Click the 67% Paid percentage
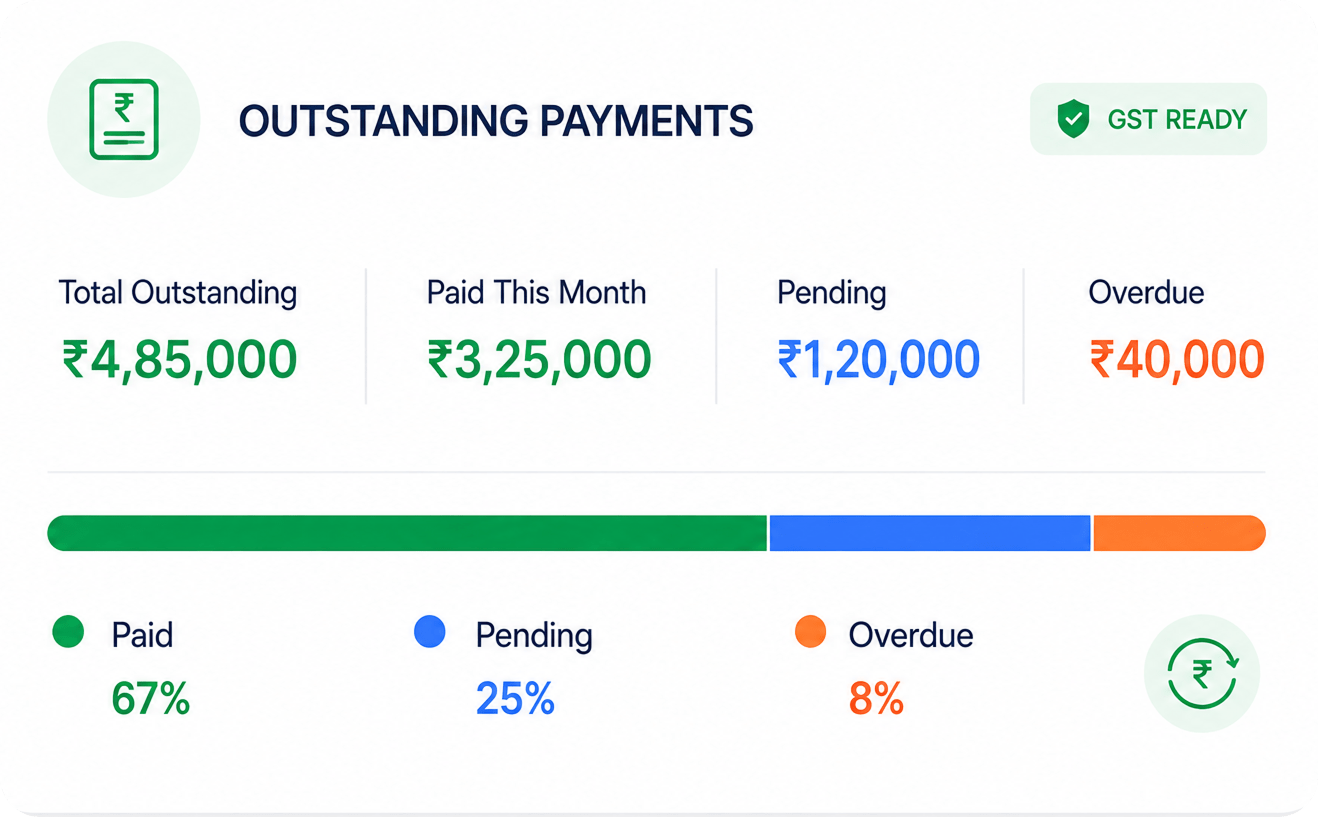The height and width of the screenshot is (817, 1318). pyautogui.click(x=151, y=699)
